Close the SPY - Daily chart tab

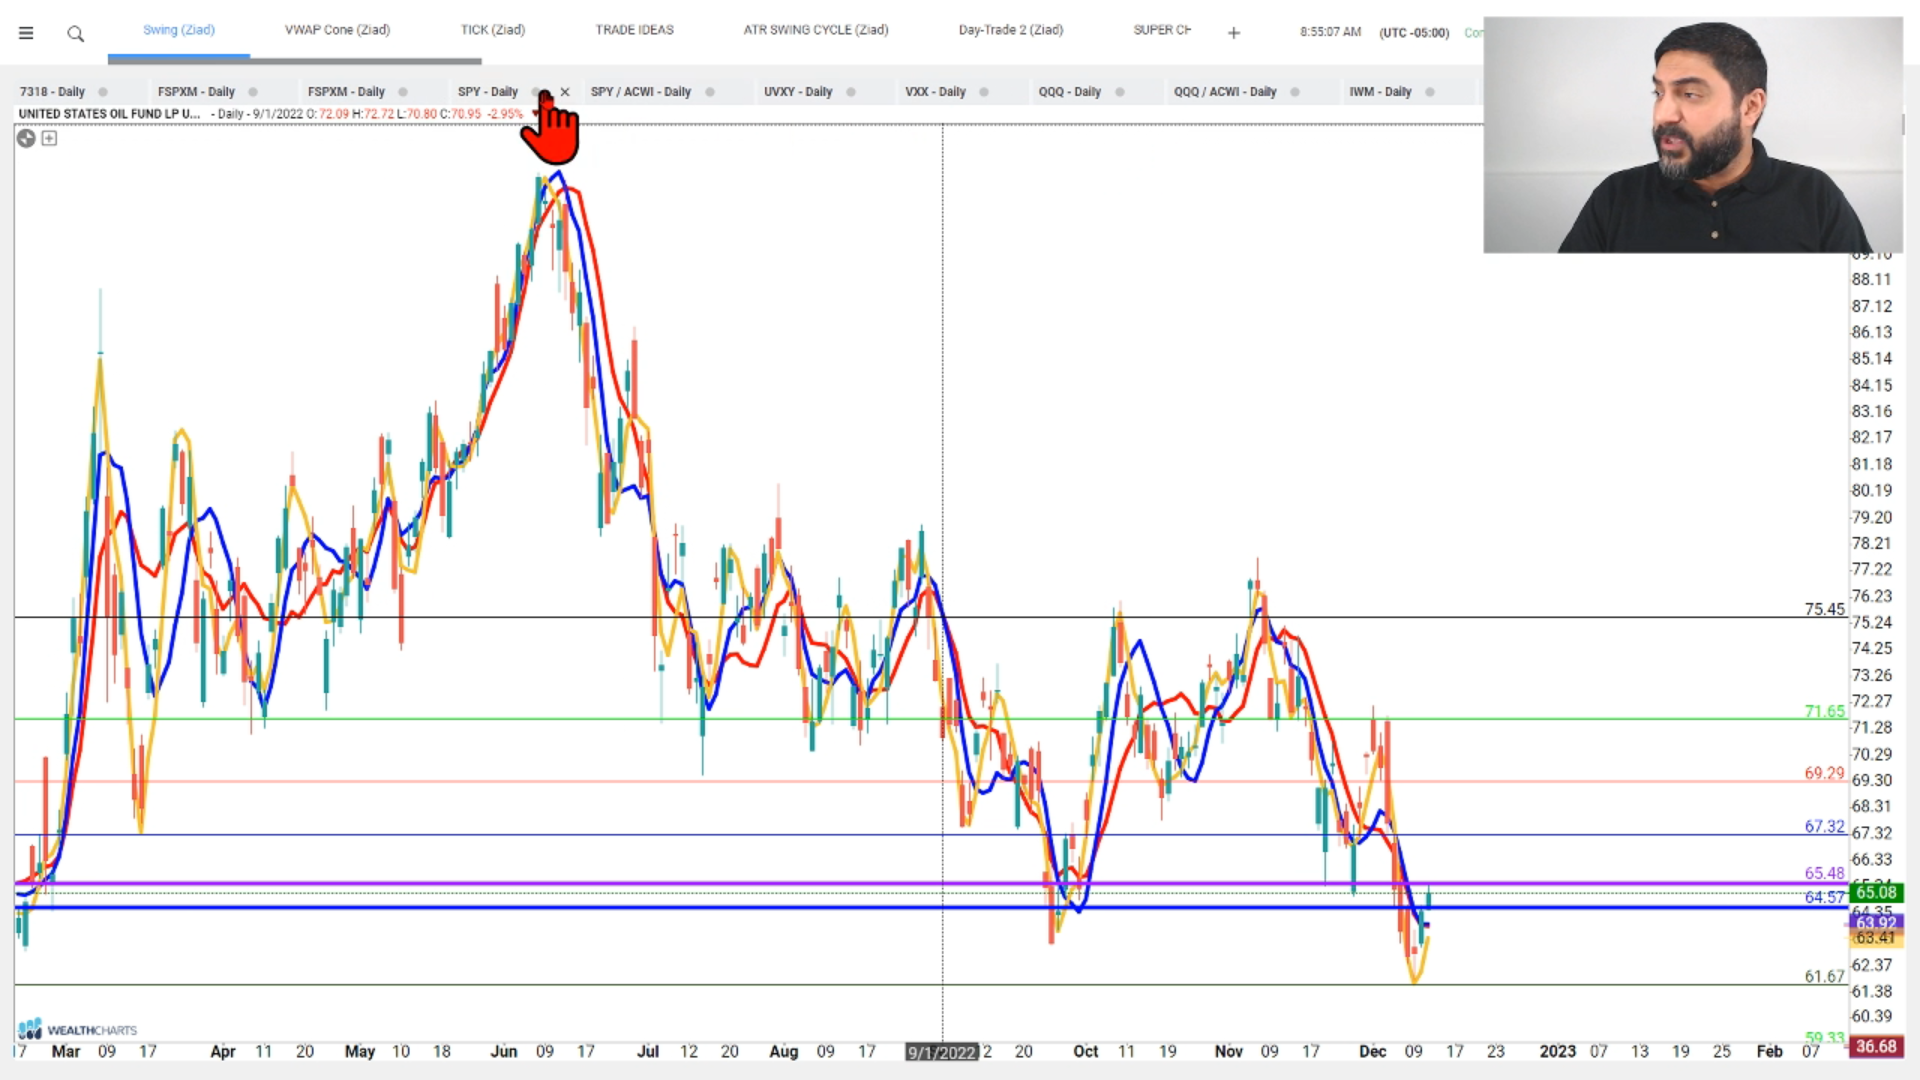565,92
